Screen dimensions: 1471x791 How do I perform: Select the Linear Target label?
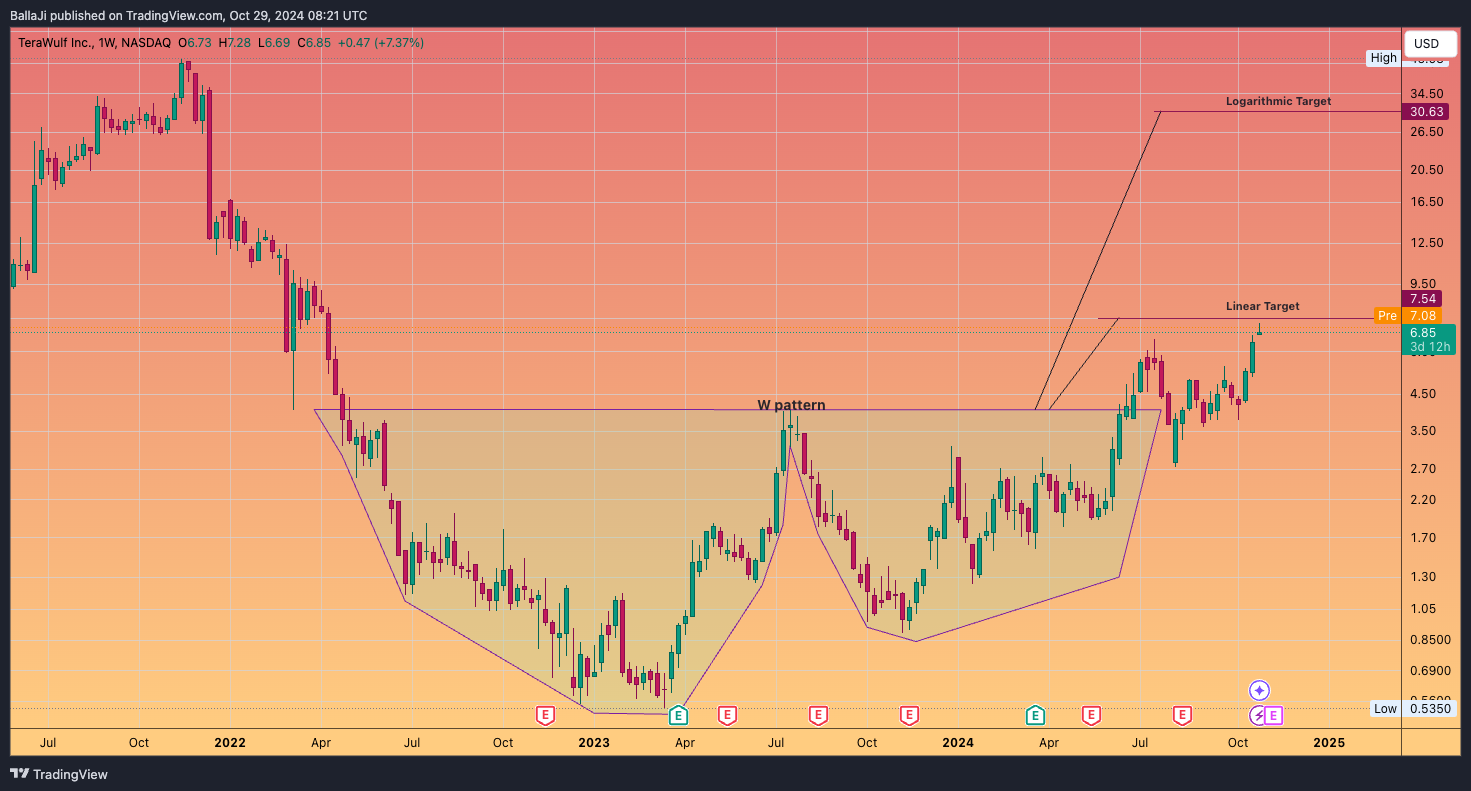point(1263,306)
